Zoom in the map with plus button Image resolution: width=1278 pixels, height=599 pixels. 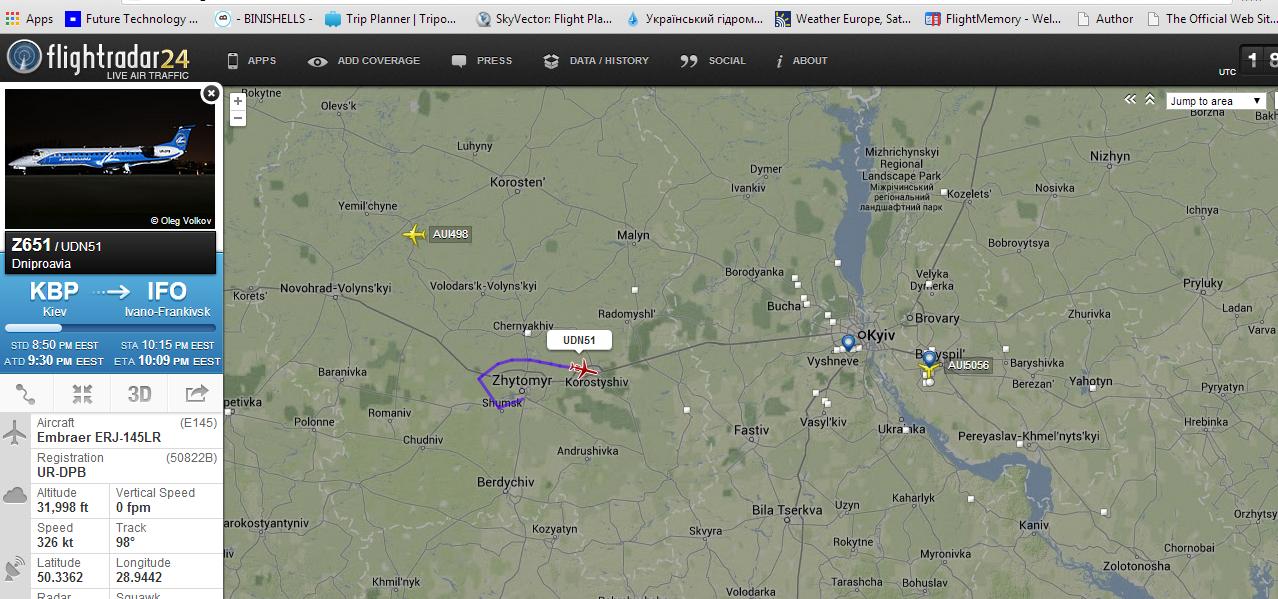(238, 101)
